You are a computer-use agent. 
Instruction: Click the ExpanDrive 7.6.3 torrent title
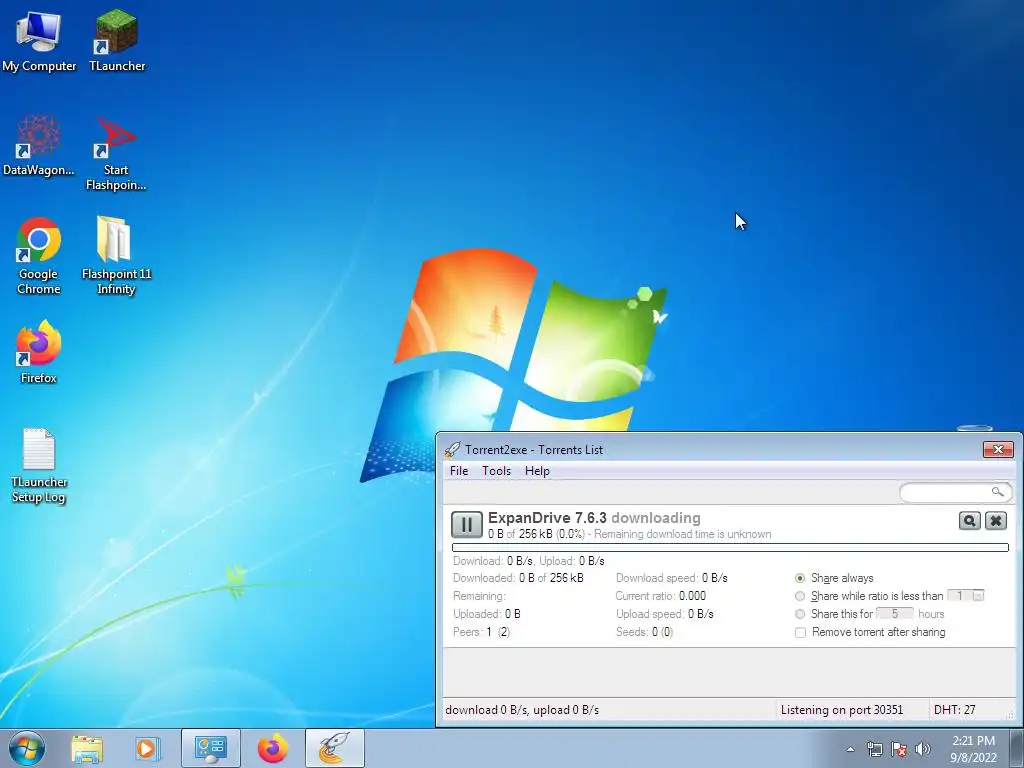tap(547, 518)
